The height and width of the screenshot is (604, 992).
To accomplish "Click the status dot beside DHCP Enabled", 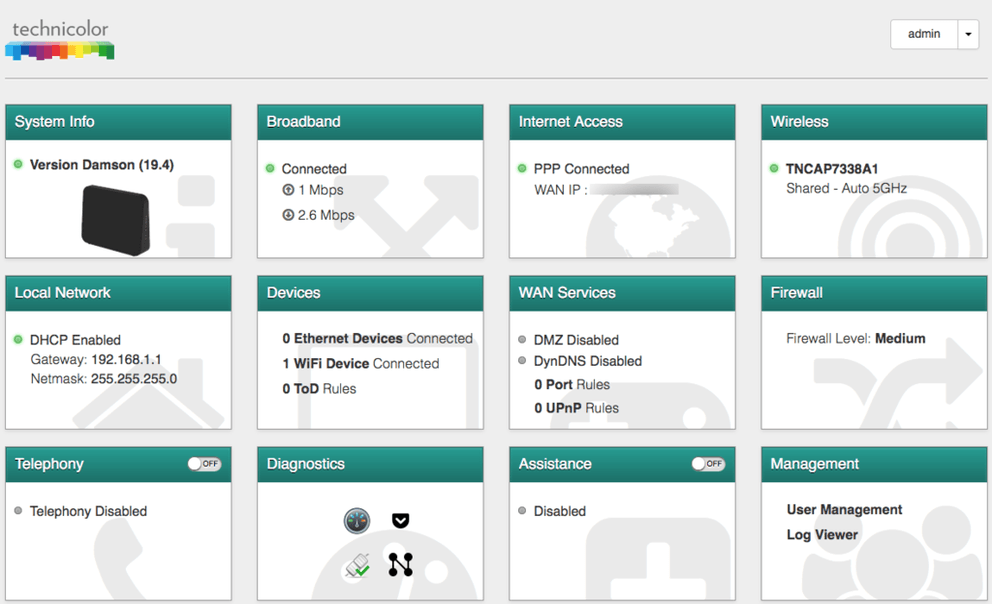I will click(16, 339).
